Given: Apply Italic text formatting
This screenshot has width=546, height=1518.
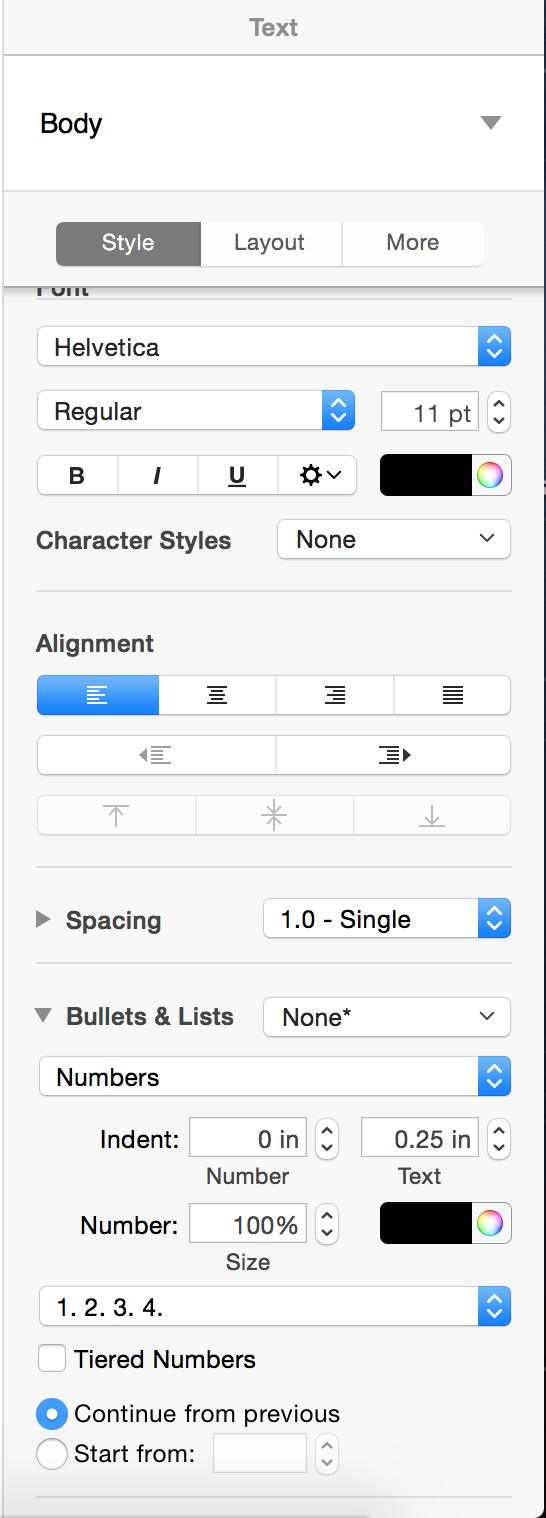Looking at the screenshot, I should coord(157,476).
